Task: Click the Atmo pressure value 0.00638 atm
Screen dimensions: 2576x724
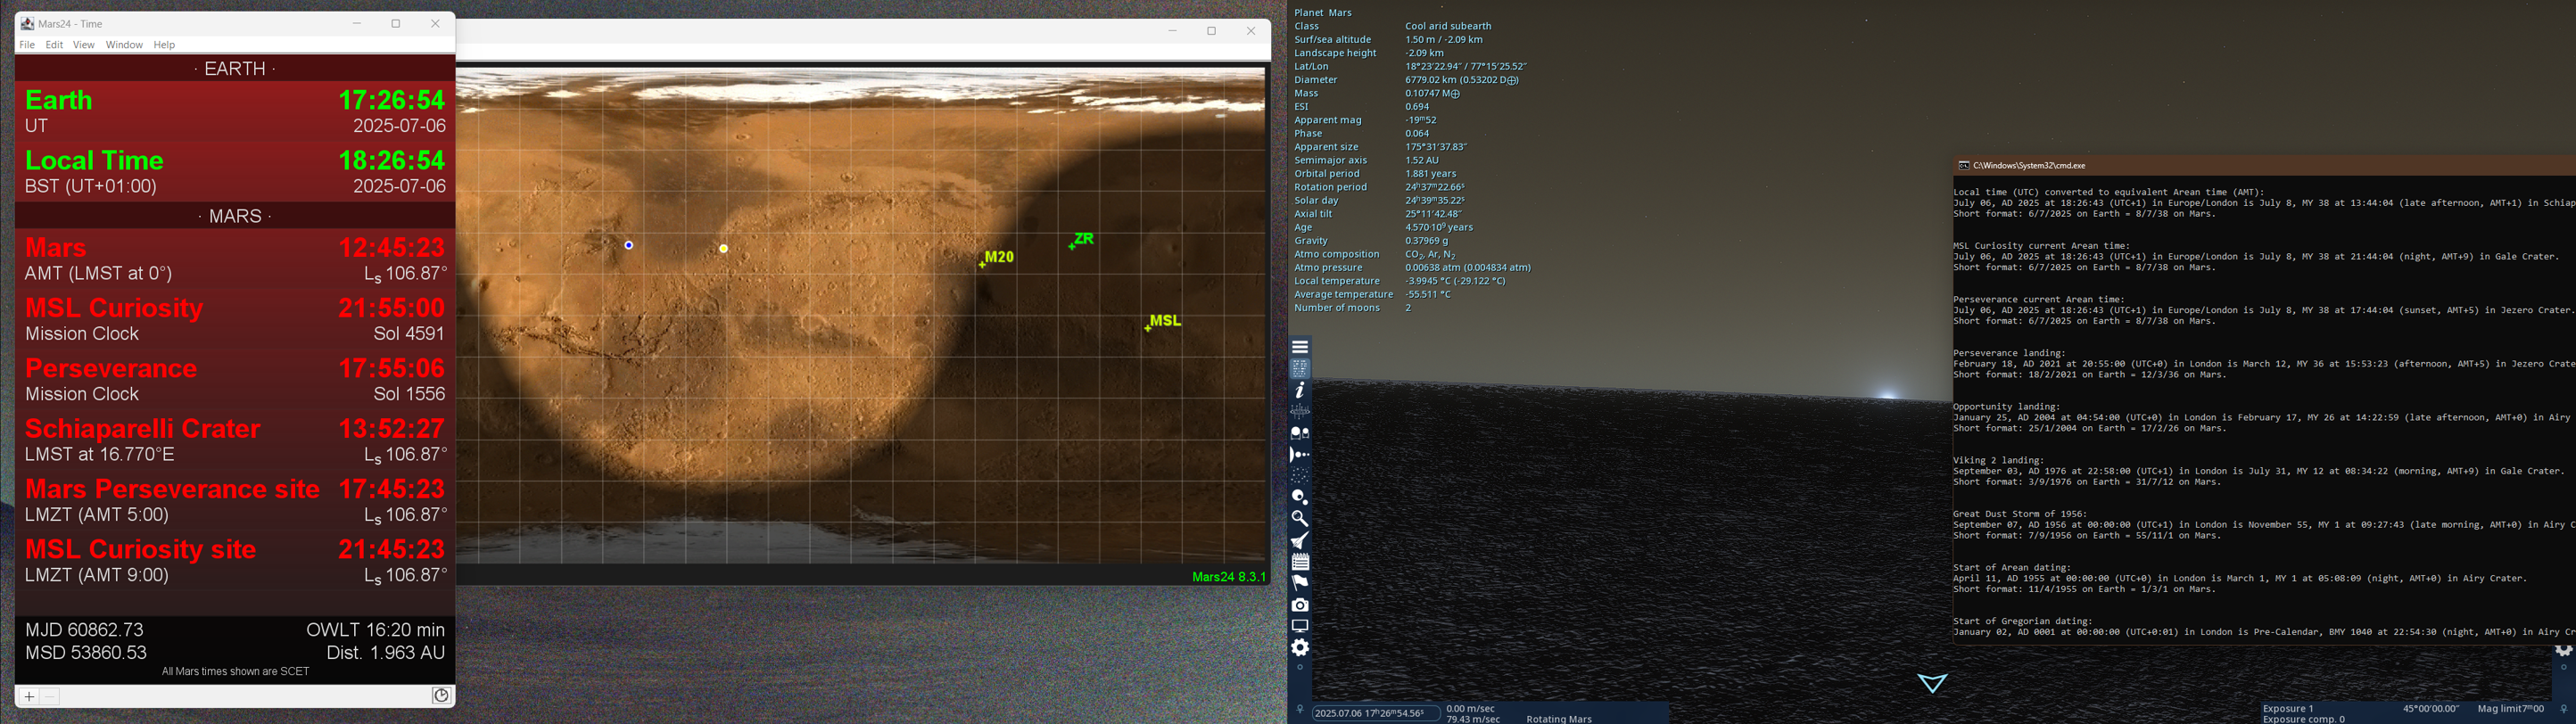Action: pos(1468,268)
